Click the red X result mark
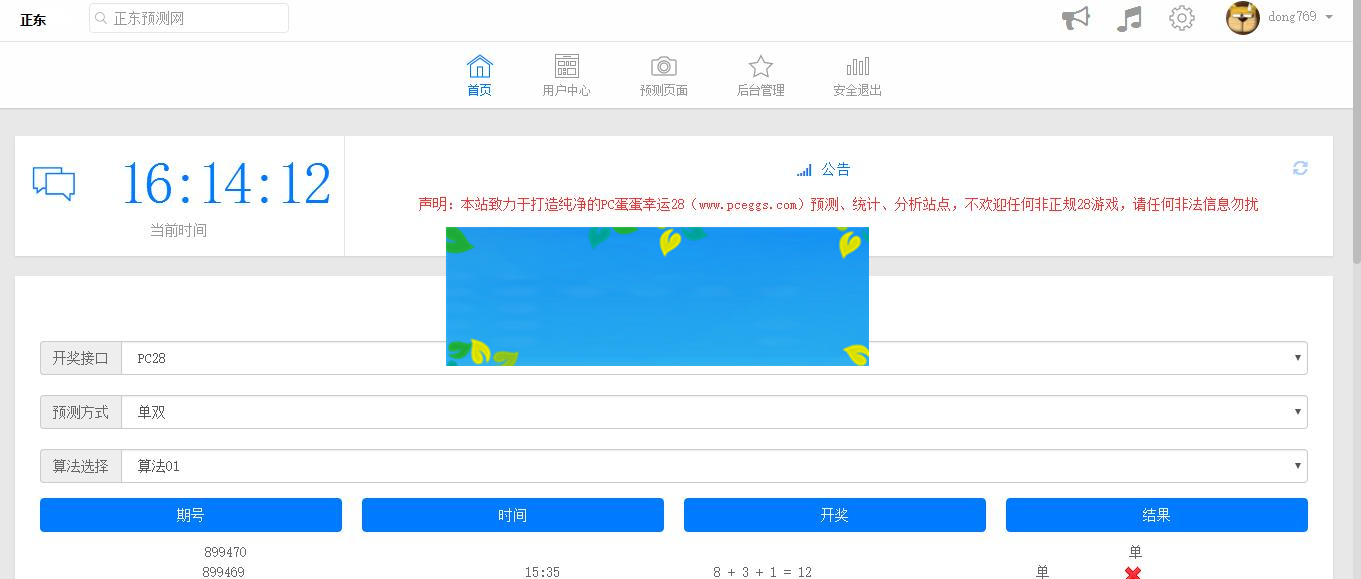This screenshot has height=579, width=1361. pos(1131,574)
